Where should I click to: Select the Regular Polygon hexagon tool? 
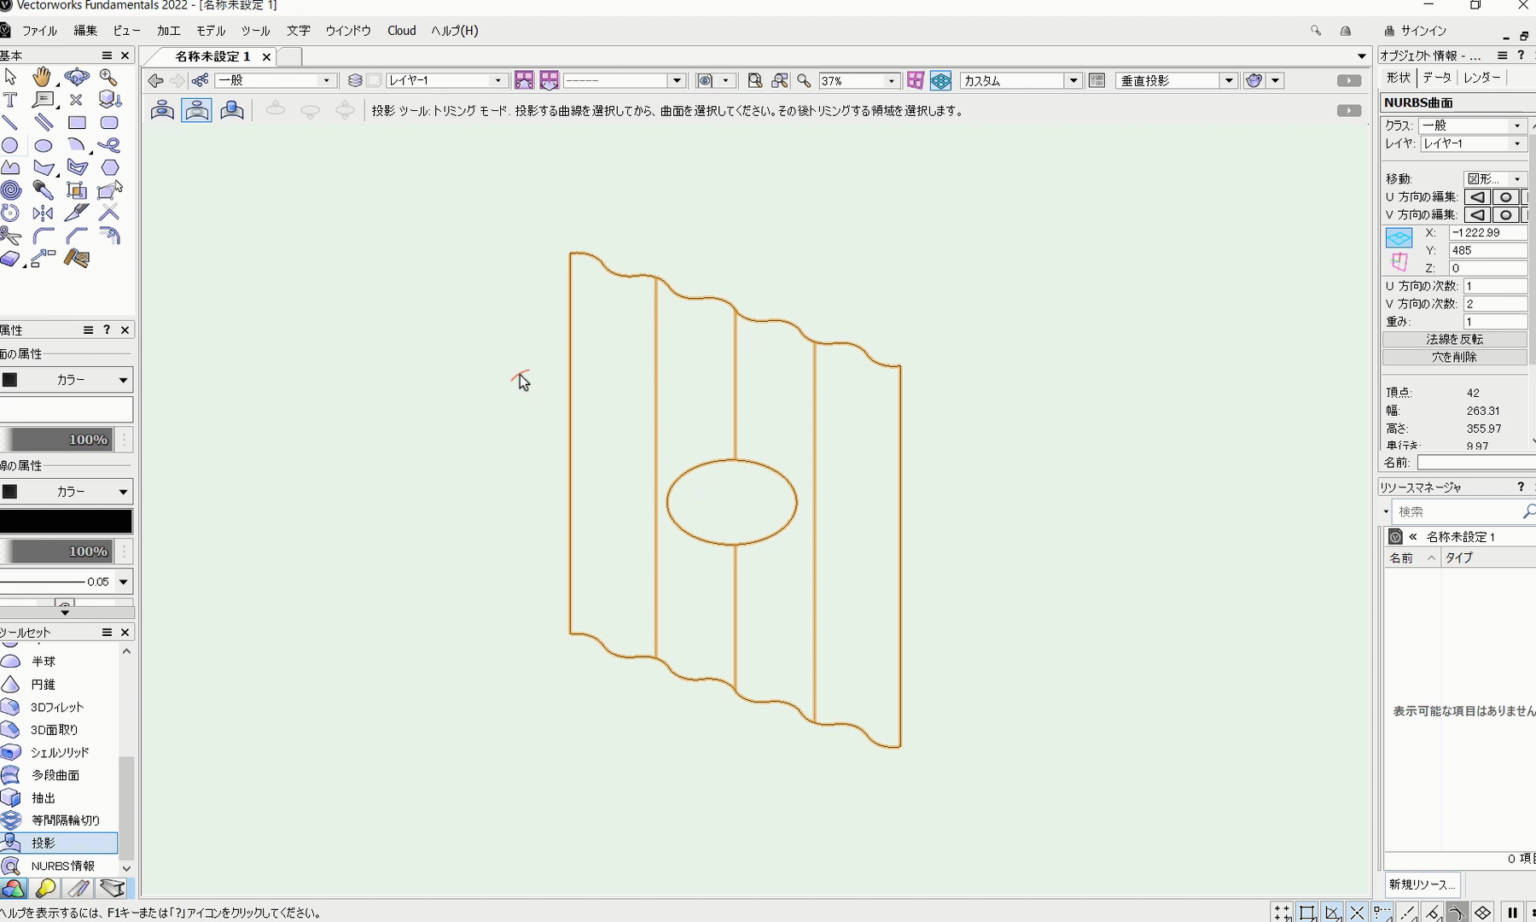point(109,168)
